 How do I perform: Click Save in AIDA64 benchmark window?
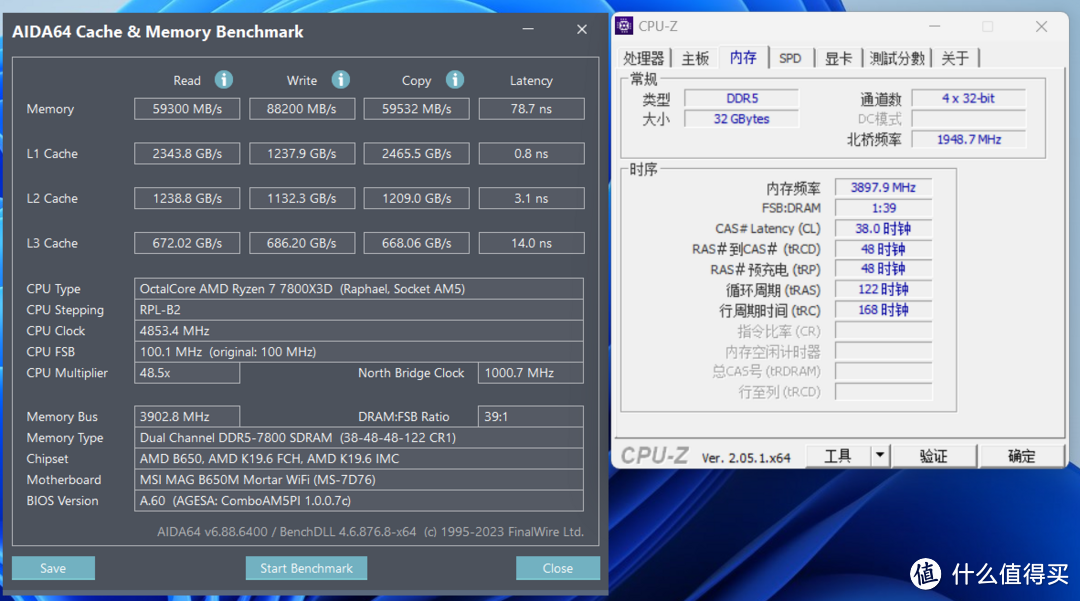coord(53,567)
